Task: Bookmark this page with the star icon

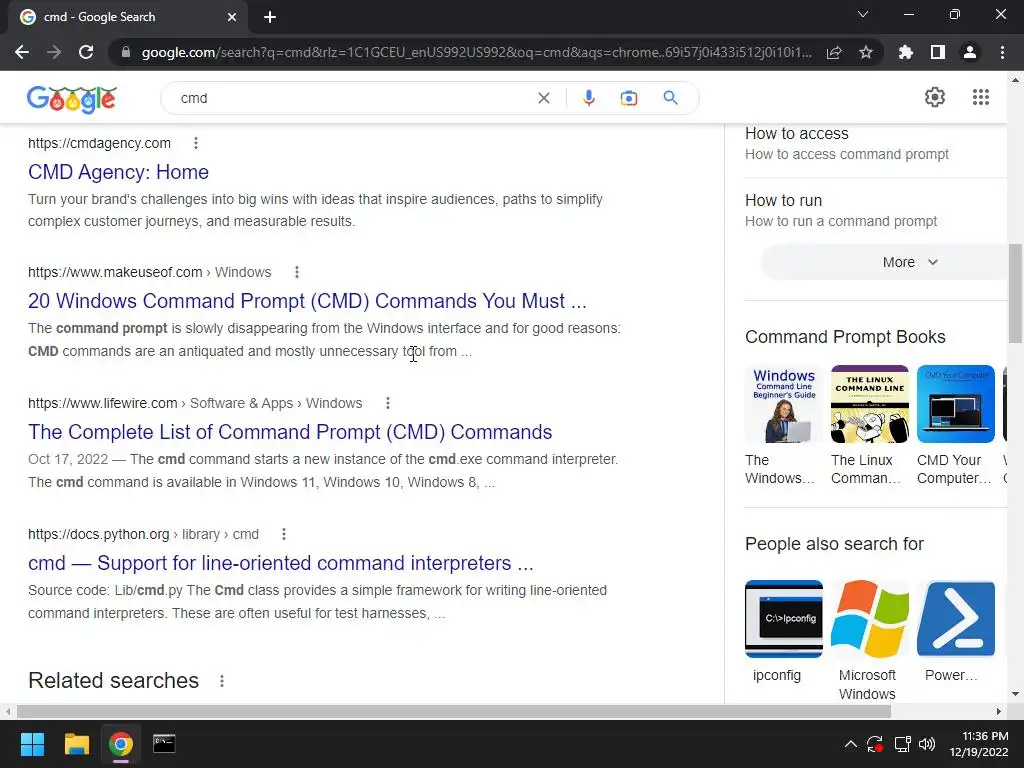Action: (866, 52)
